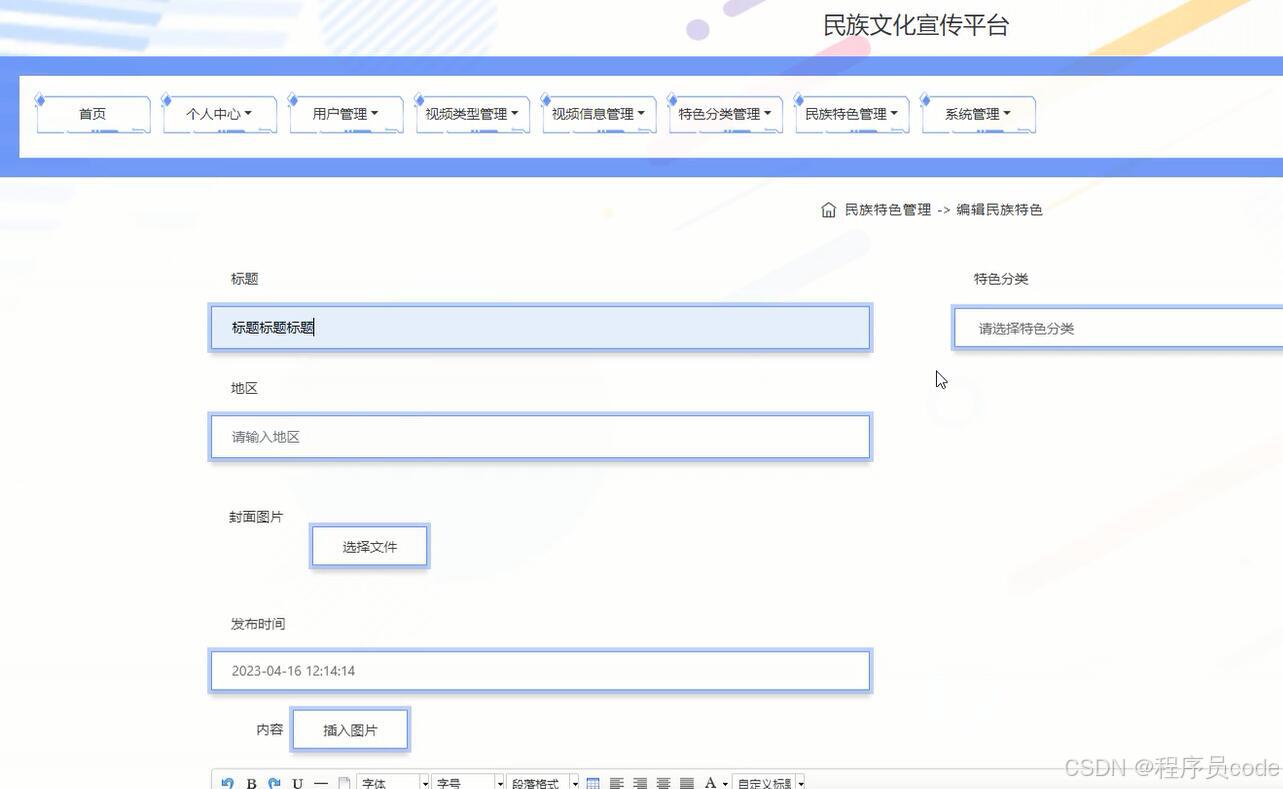Click the Undo icon in the editor toolbar

click(227, 783)
